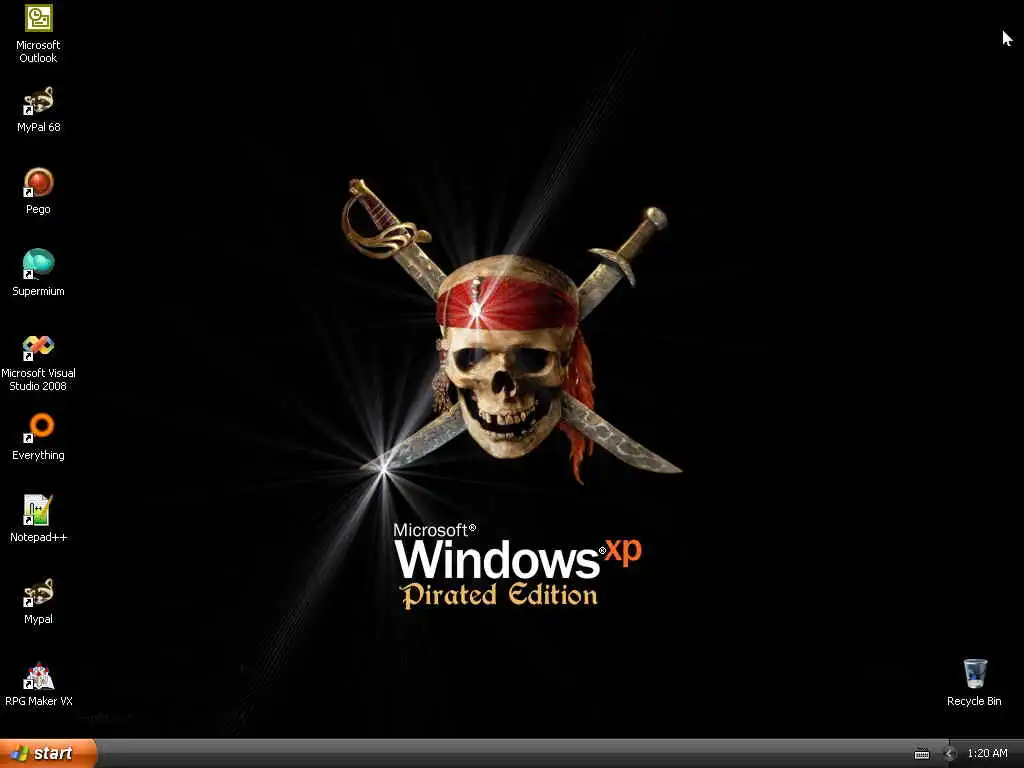Open the Start menu
Viewport: 1024px width, 768px height.
pyautogui.click(x=48, y=753)
